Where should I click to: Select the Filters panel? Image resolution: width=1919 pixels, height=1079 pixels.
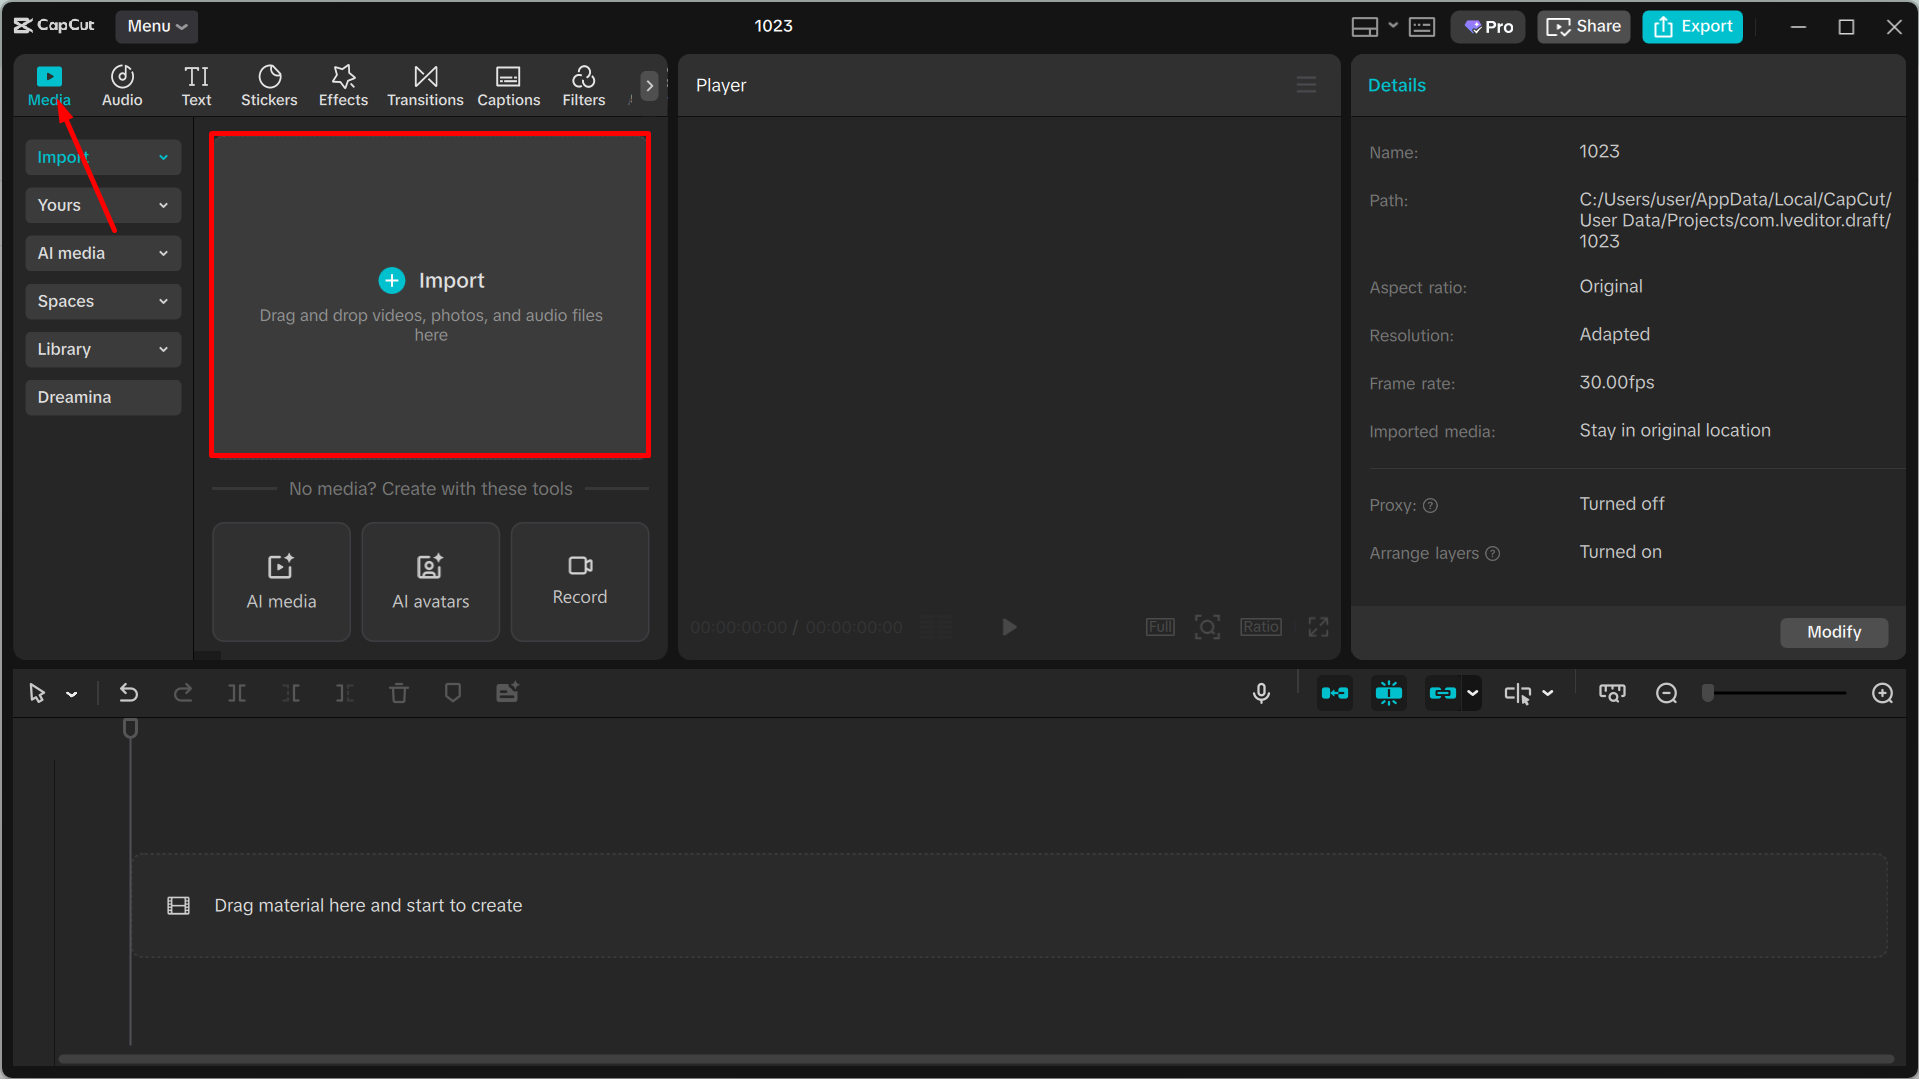(x=583, y=85)
